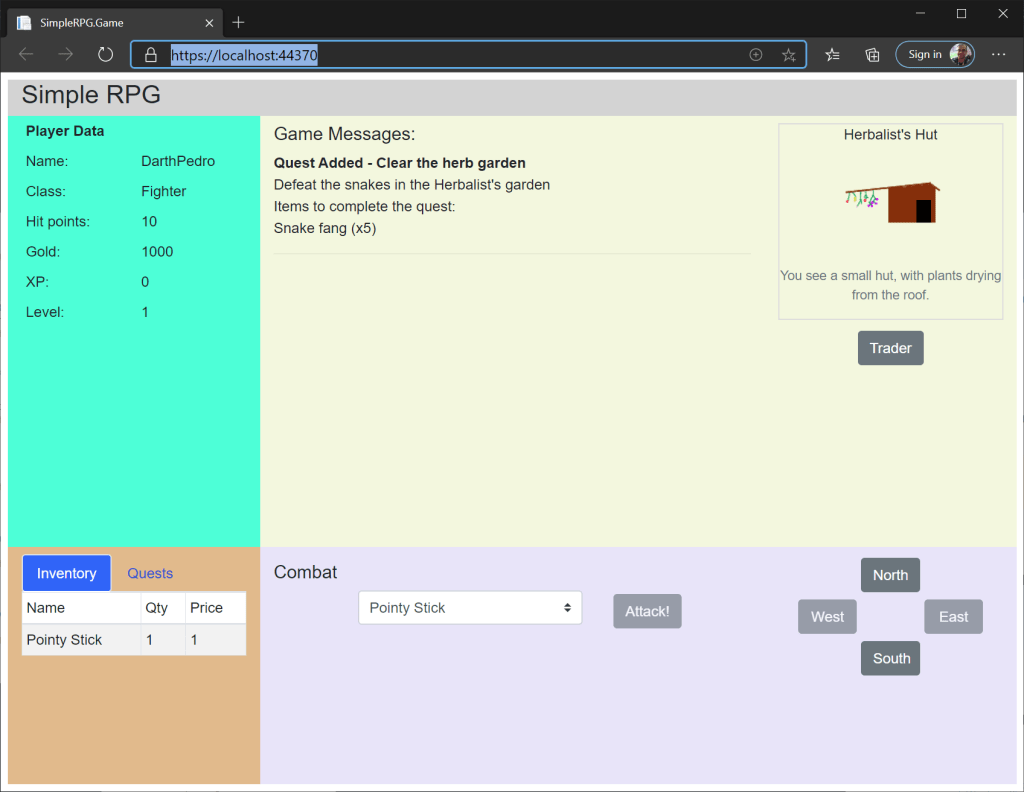Open the Trader button
1024x792 pixels.
[890, 348]
